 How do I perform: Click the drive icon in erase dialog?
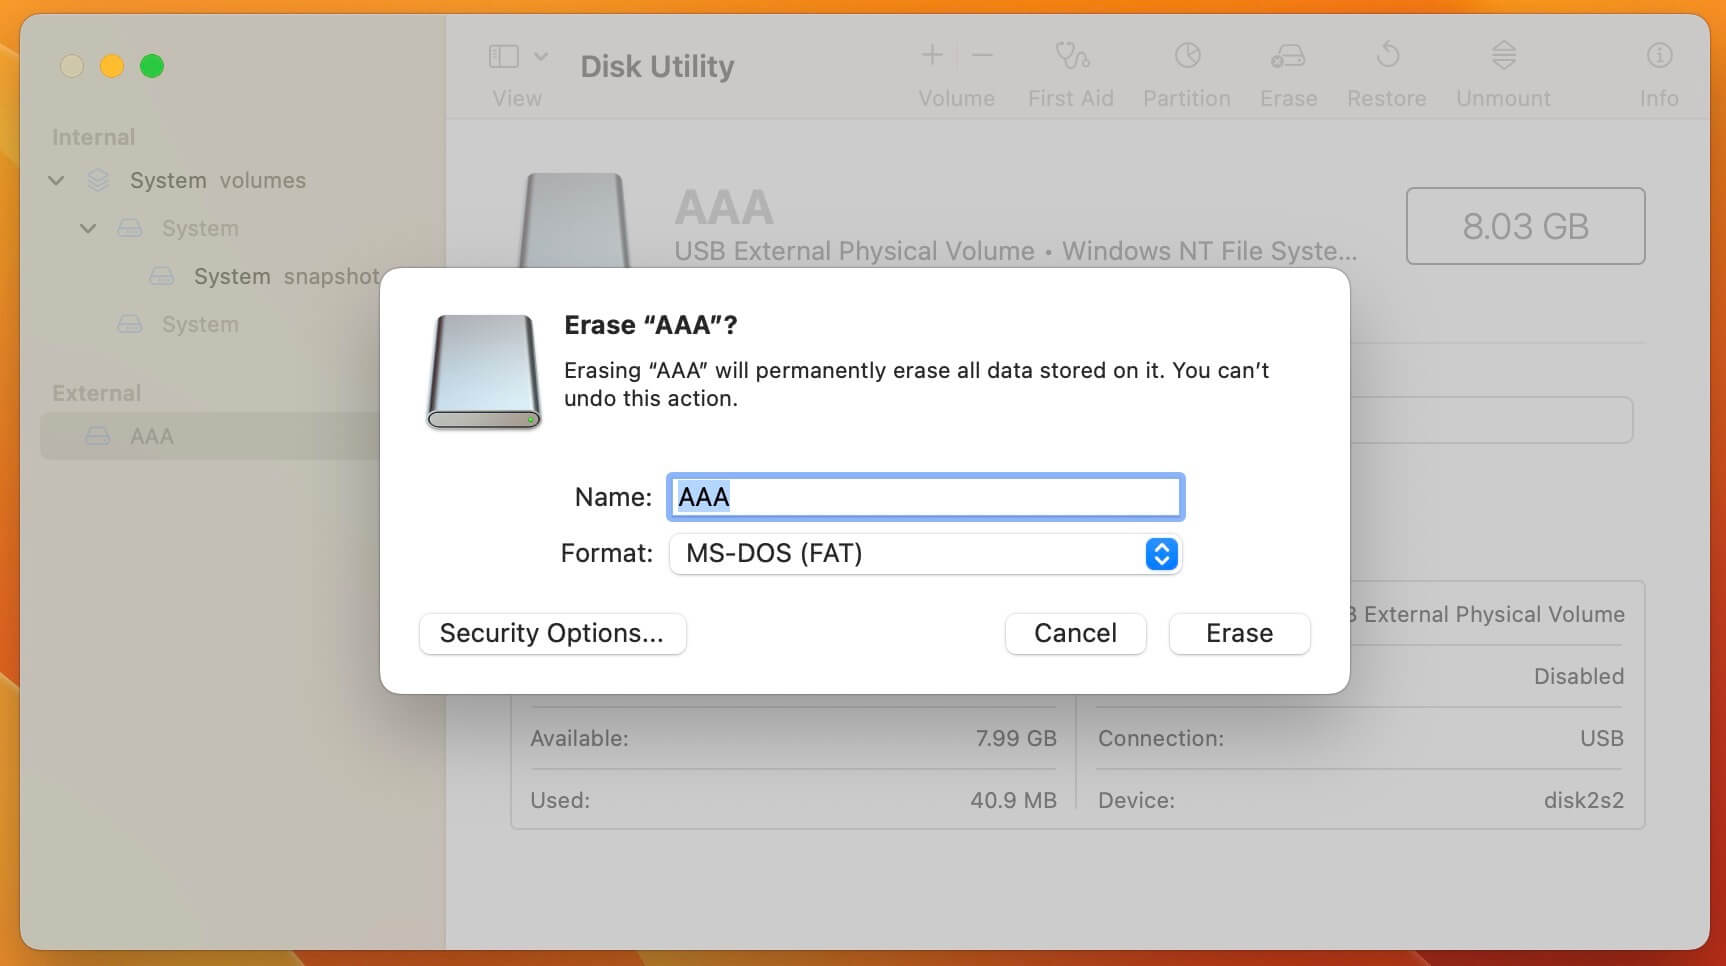click(x=484, y=372)
